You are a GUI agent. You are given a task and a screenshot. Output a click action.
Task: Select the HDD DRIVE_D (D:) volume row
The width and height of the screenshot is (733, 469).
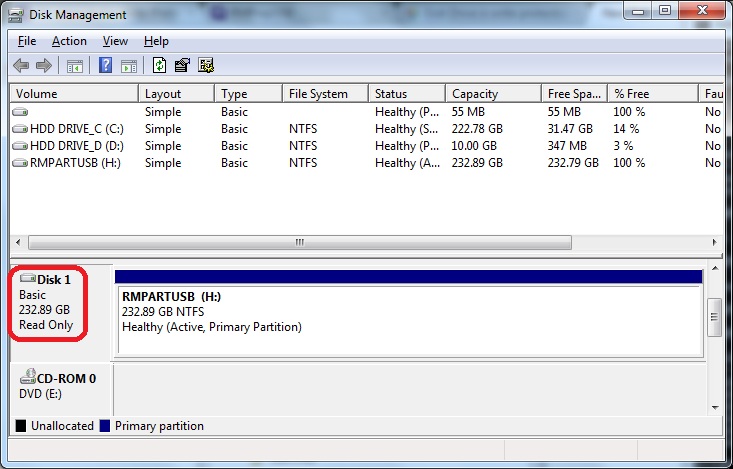pos(366,146)
